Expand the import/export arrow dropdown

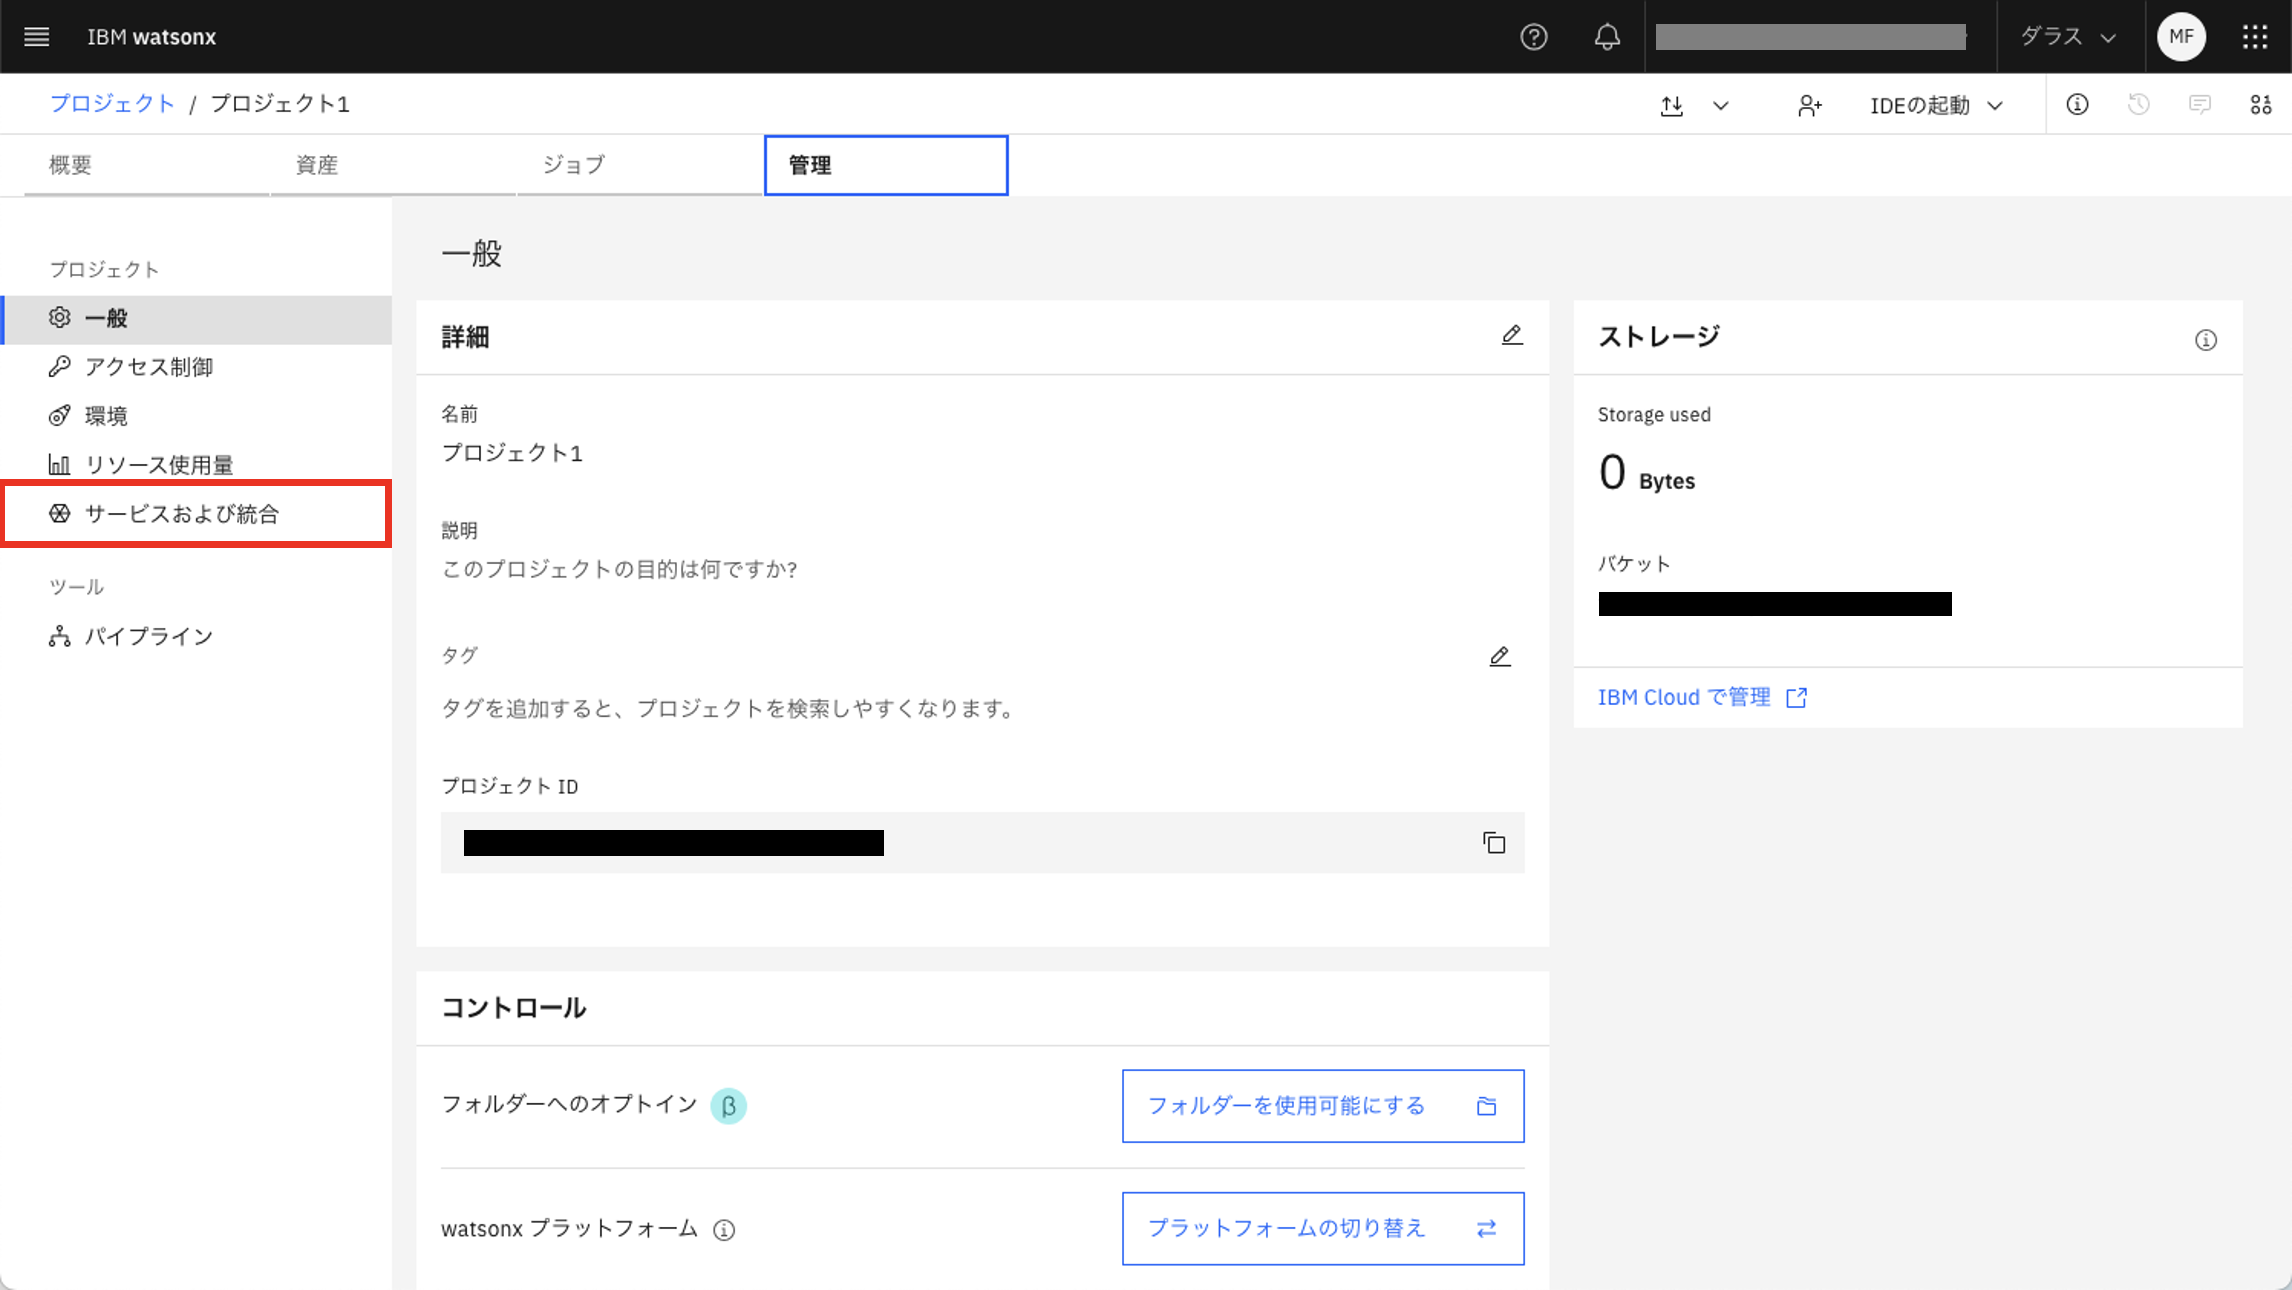pos(1720,105)
